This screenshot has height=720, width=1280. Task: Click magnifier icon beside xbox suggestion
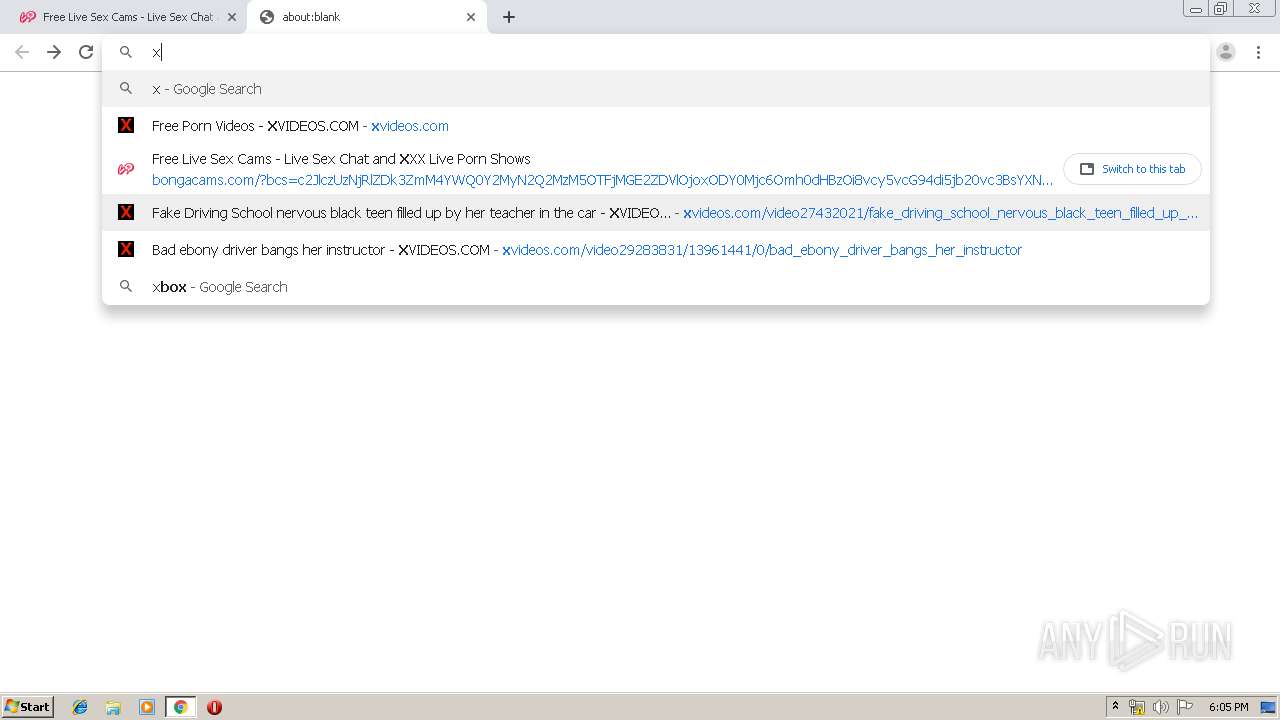(126, 287)
